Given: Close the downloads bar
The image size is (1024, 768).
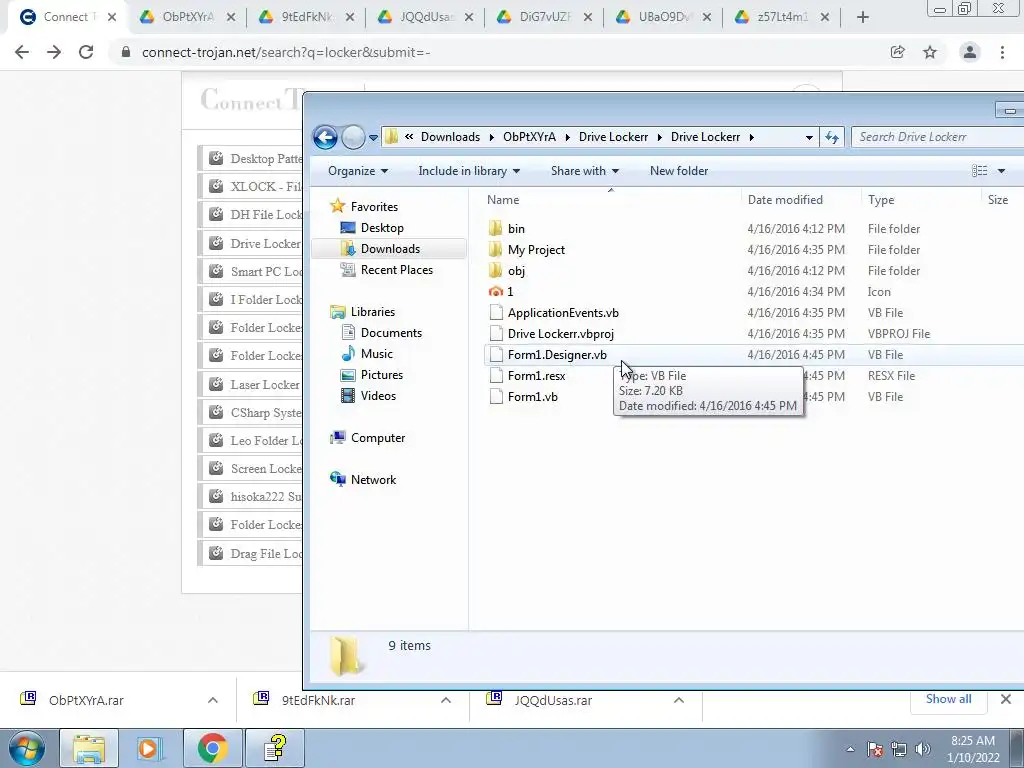Looking at the screenshot, I should coord(1006,699).
